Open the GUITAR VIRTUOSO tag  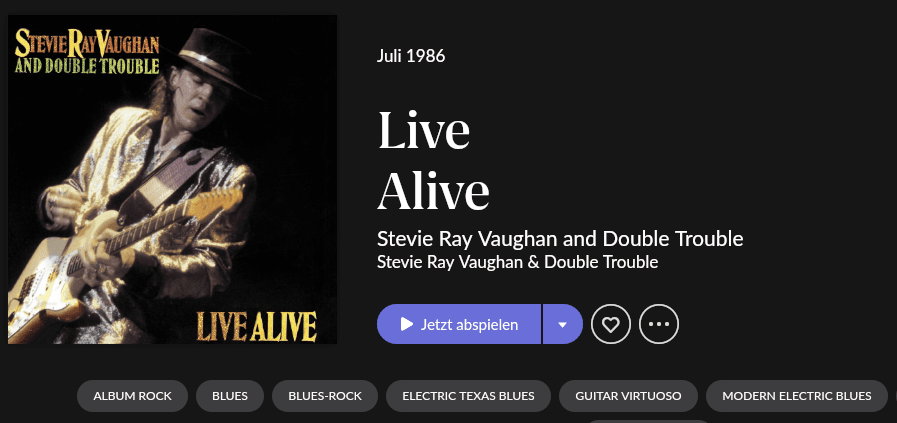click(x=628, y=396)
